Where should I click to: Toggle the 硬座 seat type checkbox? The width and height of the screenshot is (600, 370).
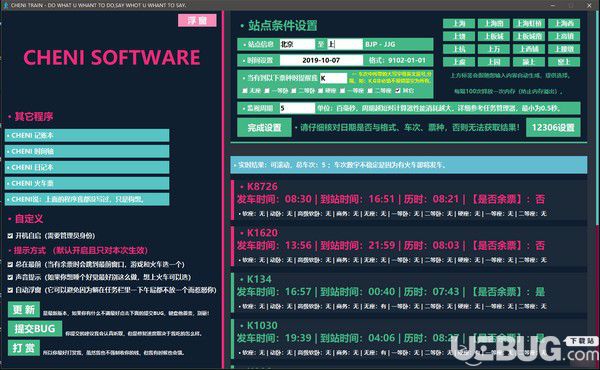click(x=321, y=91)
